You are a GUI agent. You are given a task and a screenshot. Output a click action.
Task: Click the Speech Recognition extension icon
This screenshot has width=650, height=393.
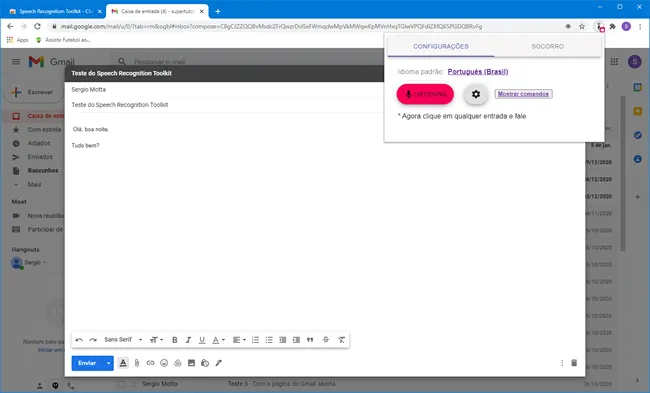pyautogui.click(x=599, y=27)
